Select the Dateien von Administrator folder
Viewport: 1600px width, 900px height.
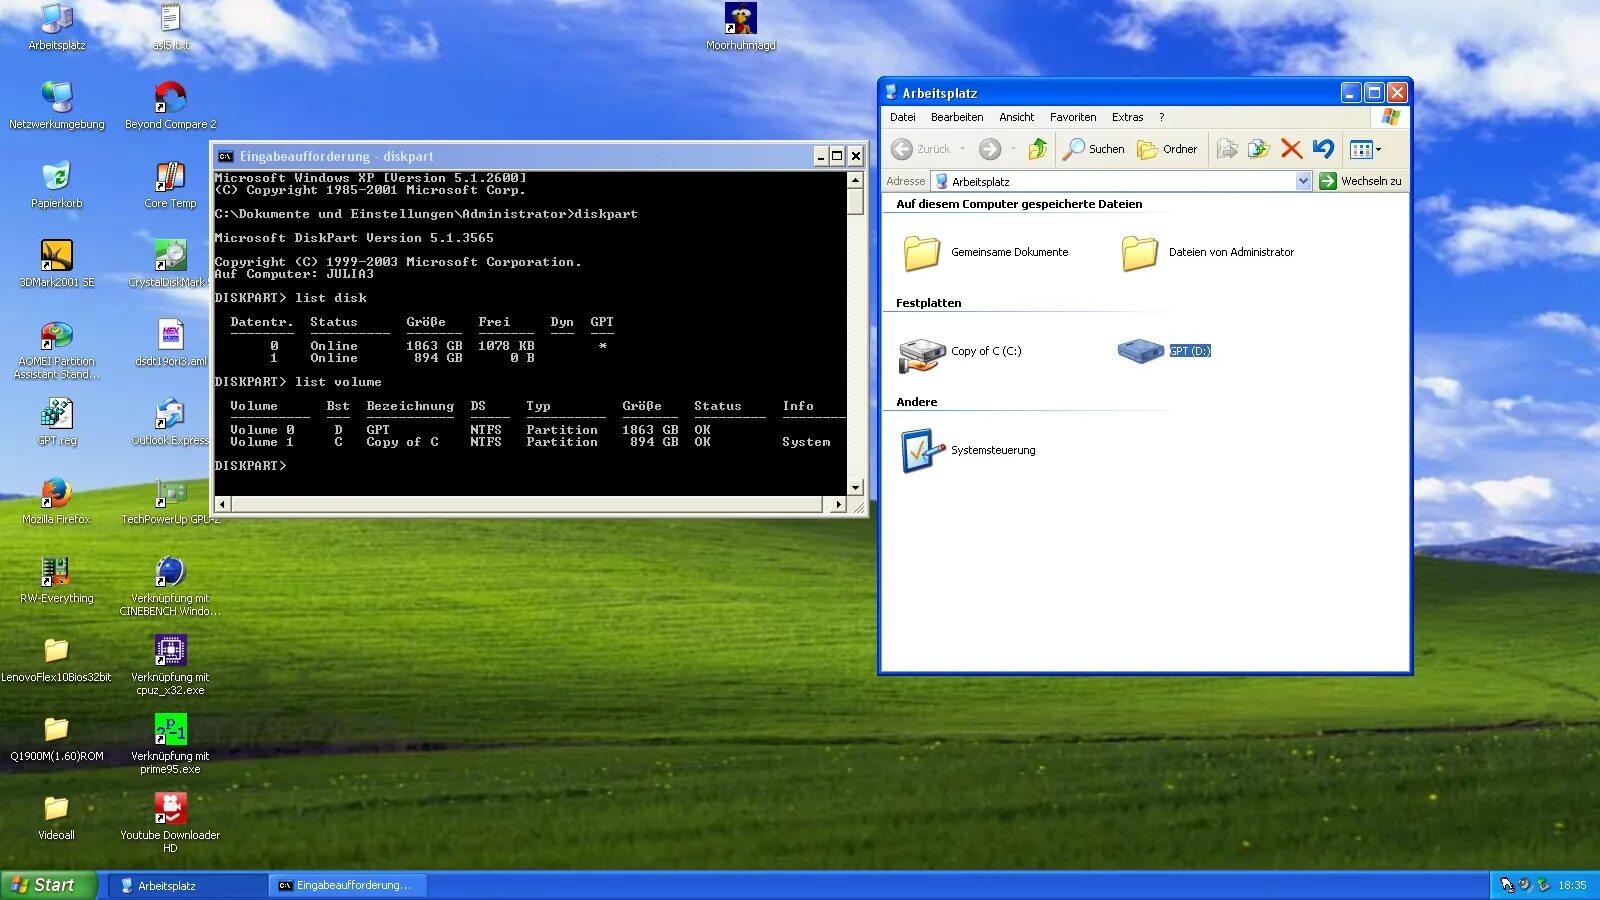pos(1207,253)
